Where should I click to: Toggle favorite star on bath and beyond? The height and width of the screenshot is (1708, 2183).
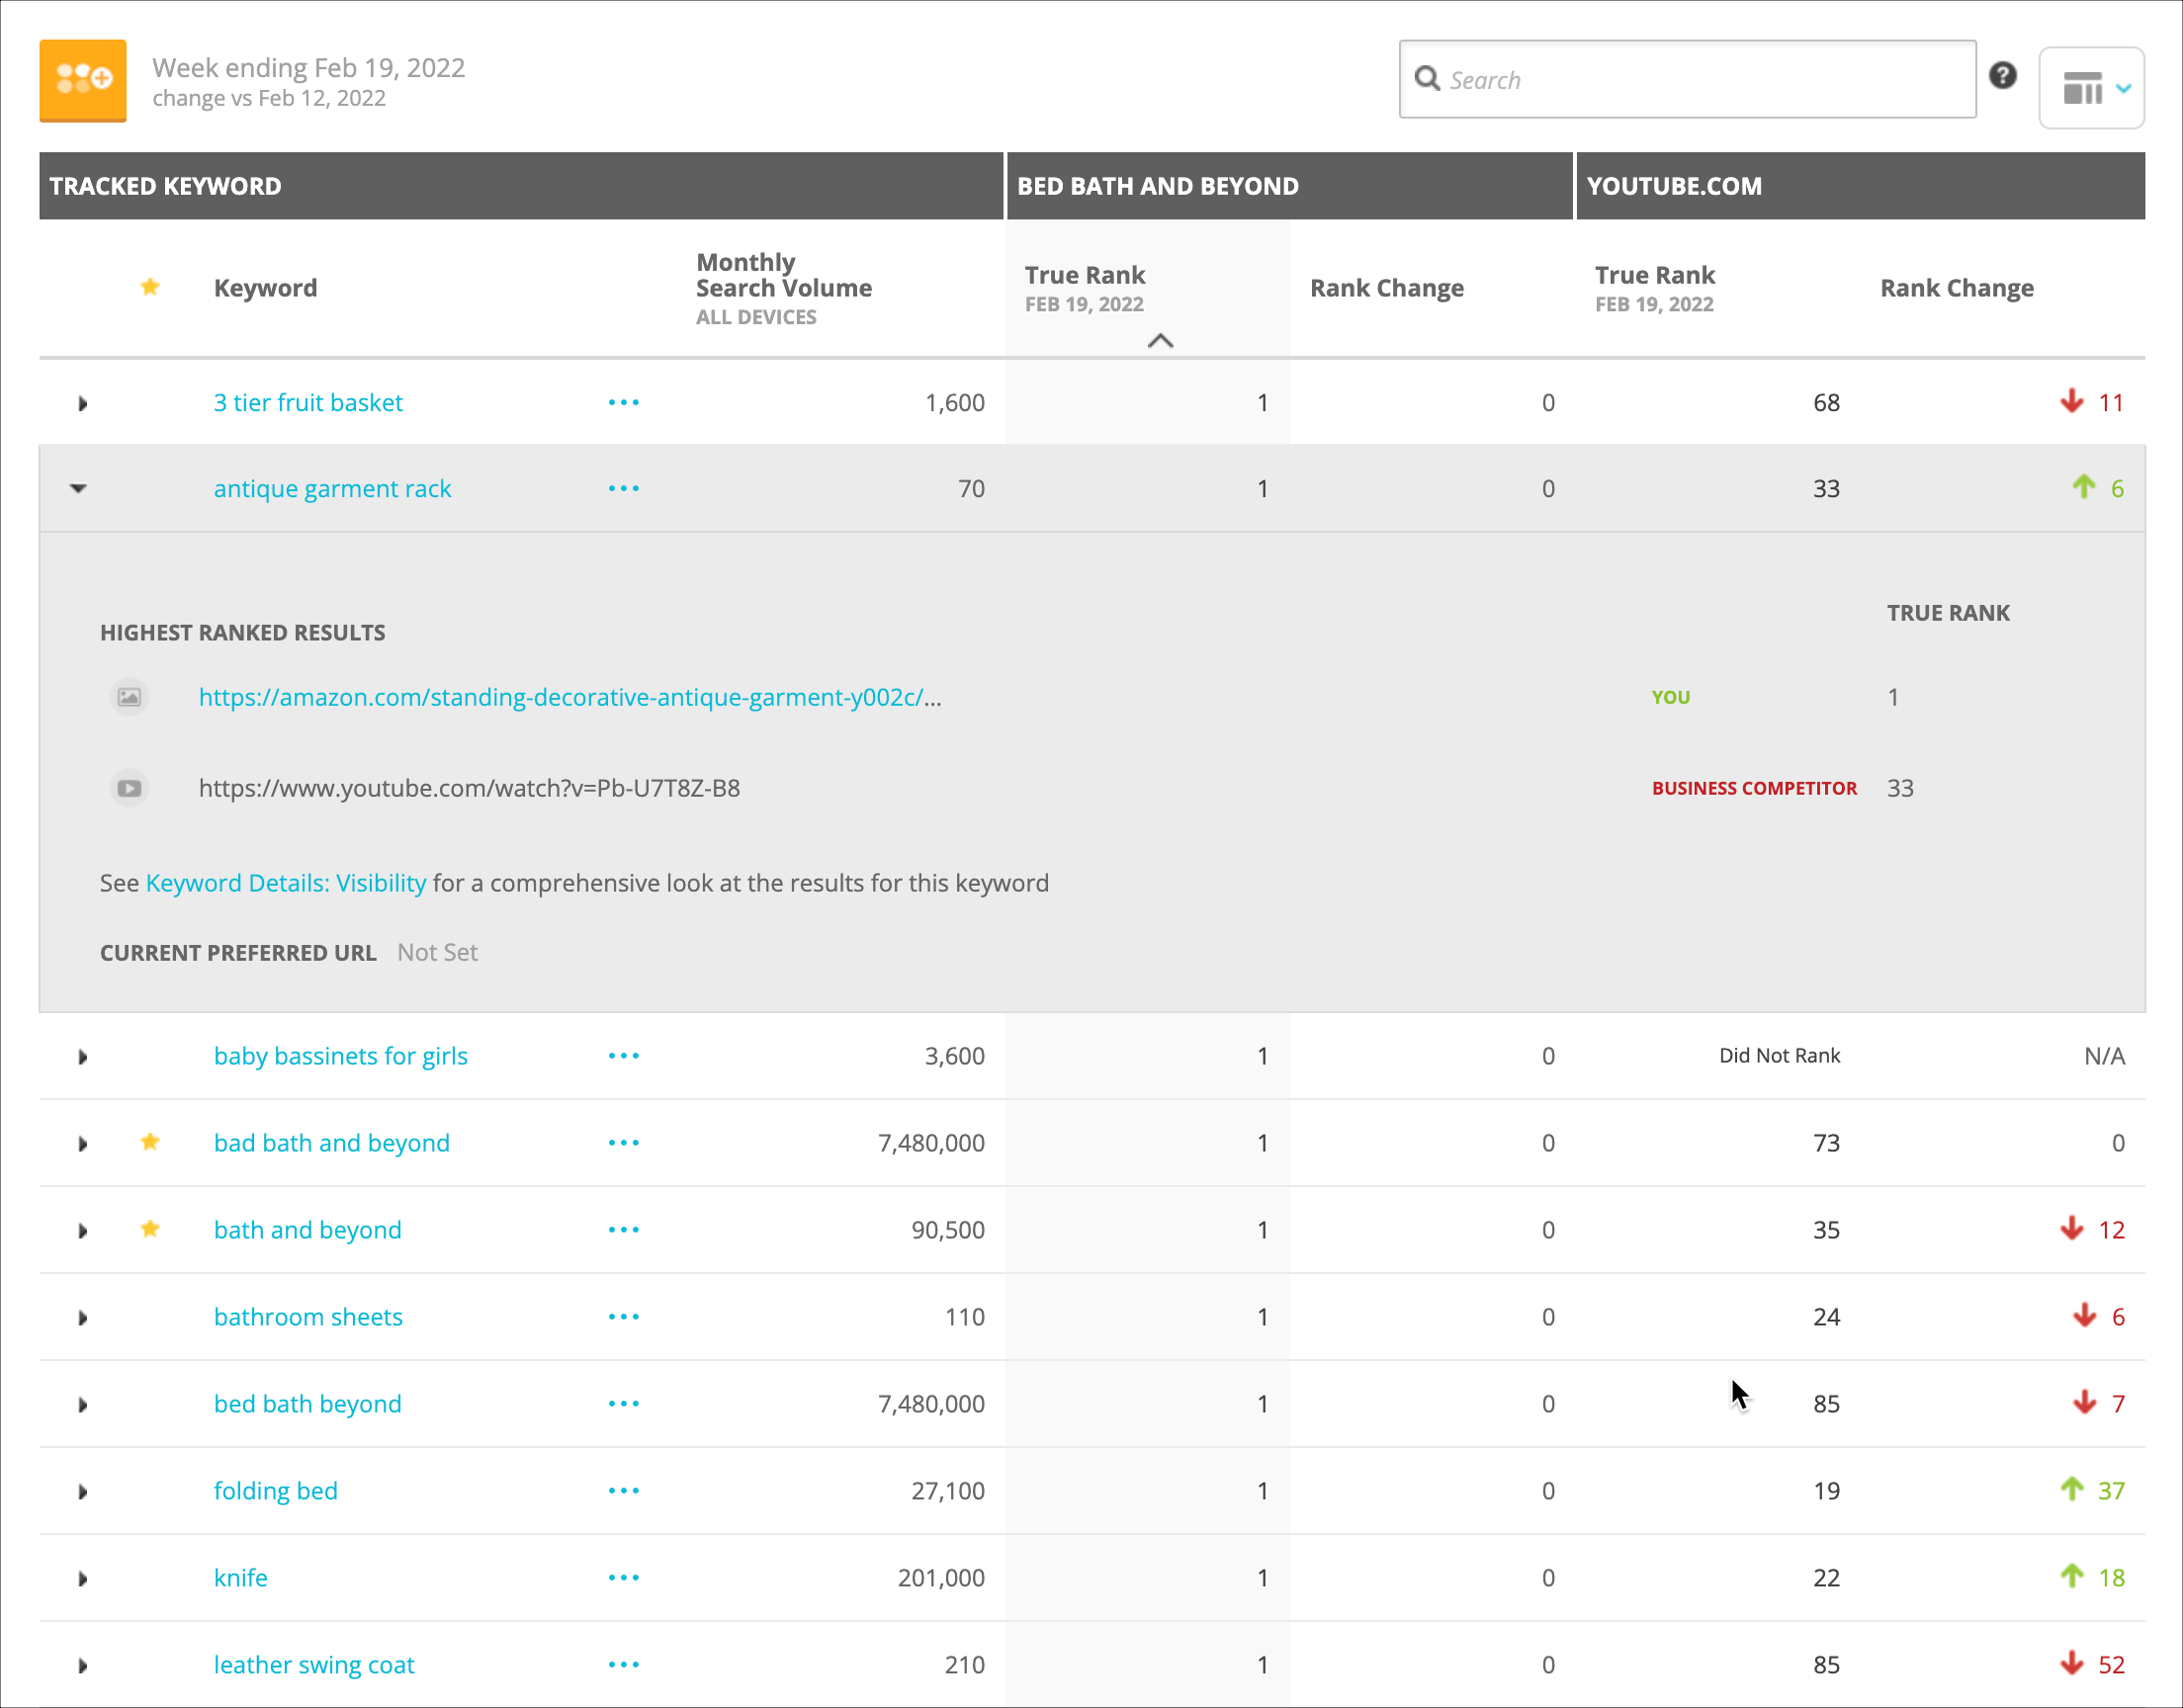pyautogui.click(x=150, y=1229)
